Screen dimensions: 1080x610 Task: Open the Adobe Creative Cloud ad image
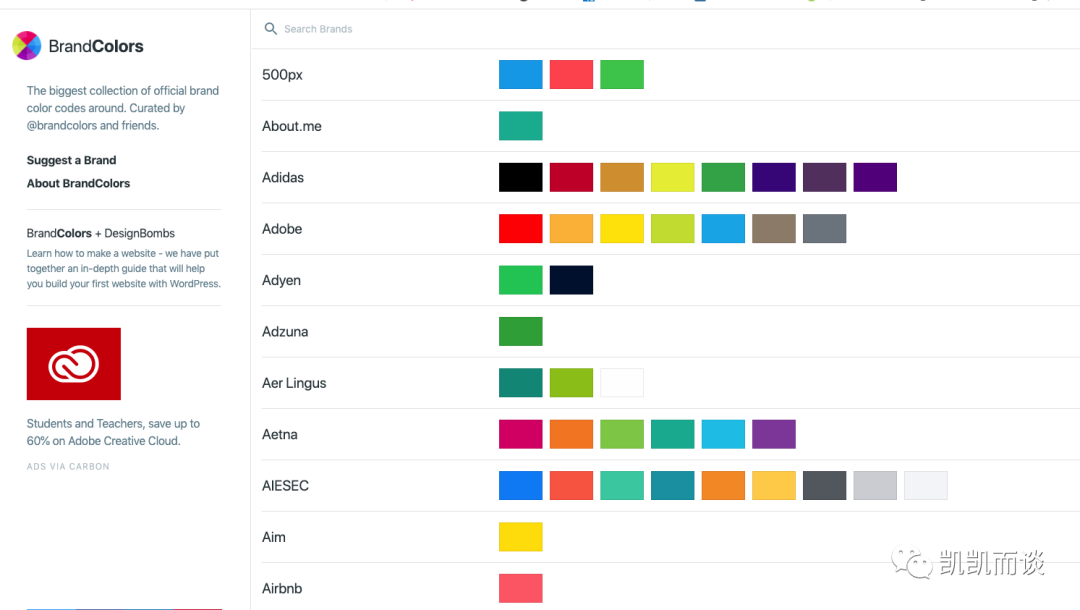(74, 364)
